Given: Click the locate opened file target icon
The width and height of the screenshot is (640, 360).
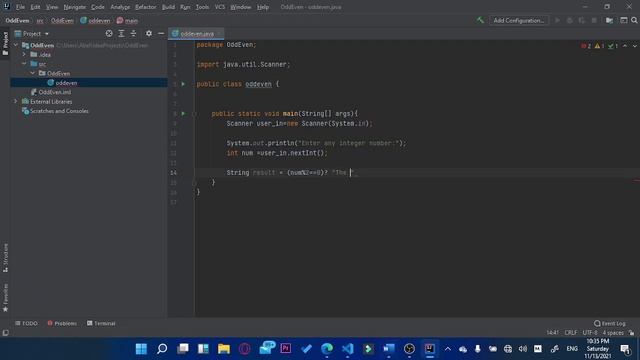Looking at the screenshot, I should [109, 33].
